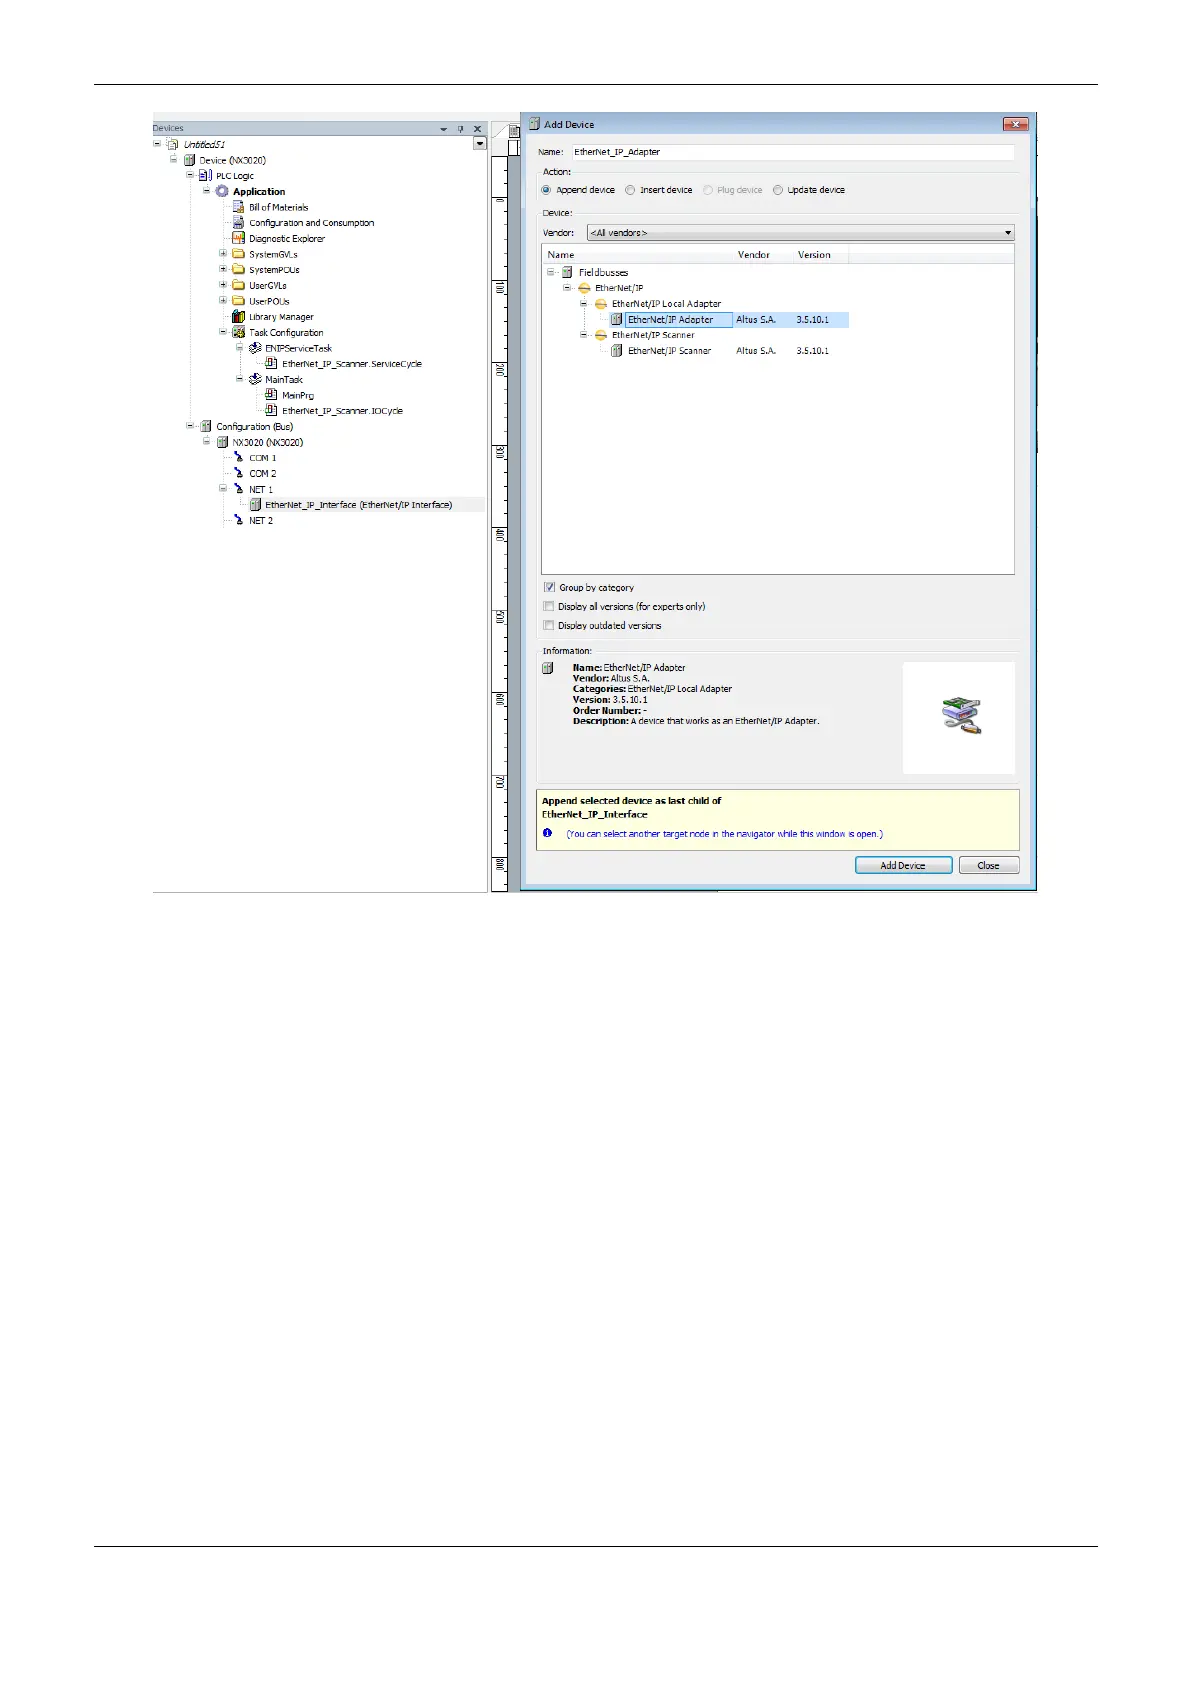Enable Display outdated versions checkbox
This screenshot has width=1191, height=1683.
click(x=548, y=625)
